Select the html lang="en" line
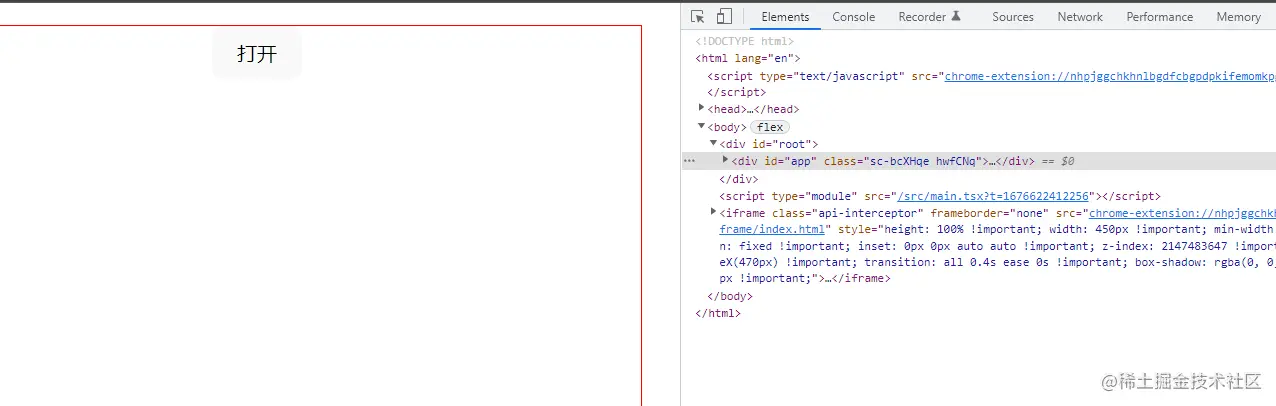The height and width of the screenshot is (406, 1276). point(748,58)
